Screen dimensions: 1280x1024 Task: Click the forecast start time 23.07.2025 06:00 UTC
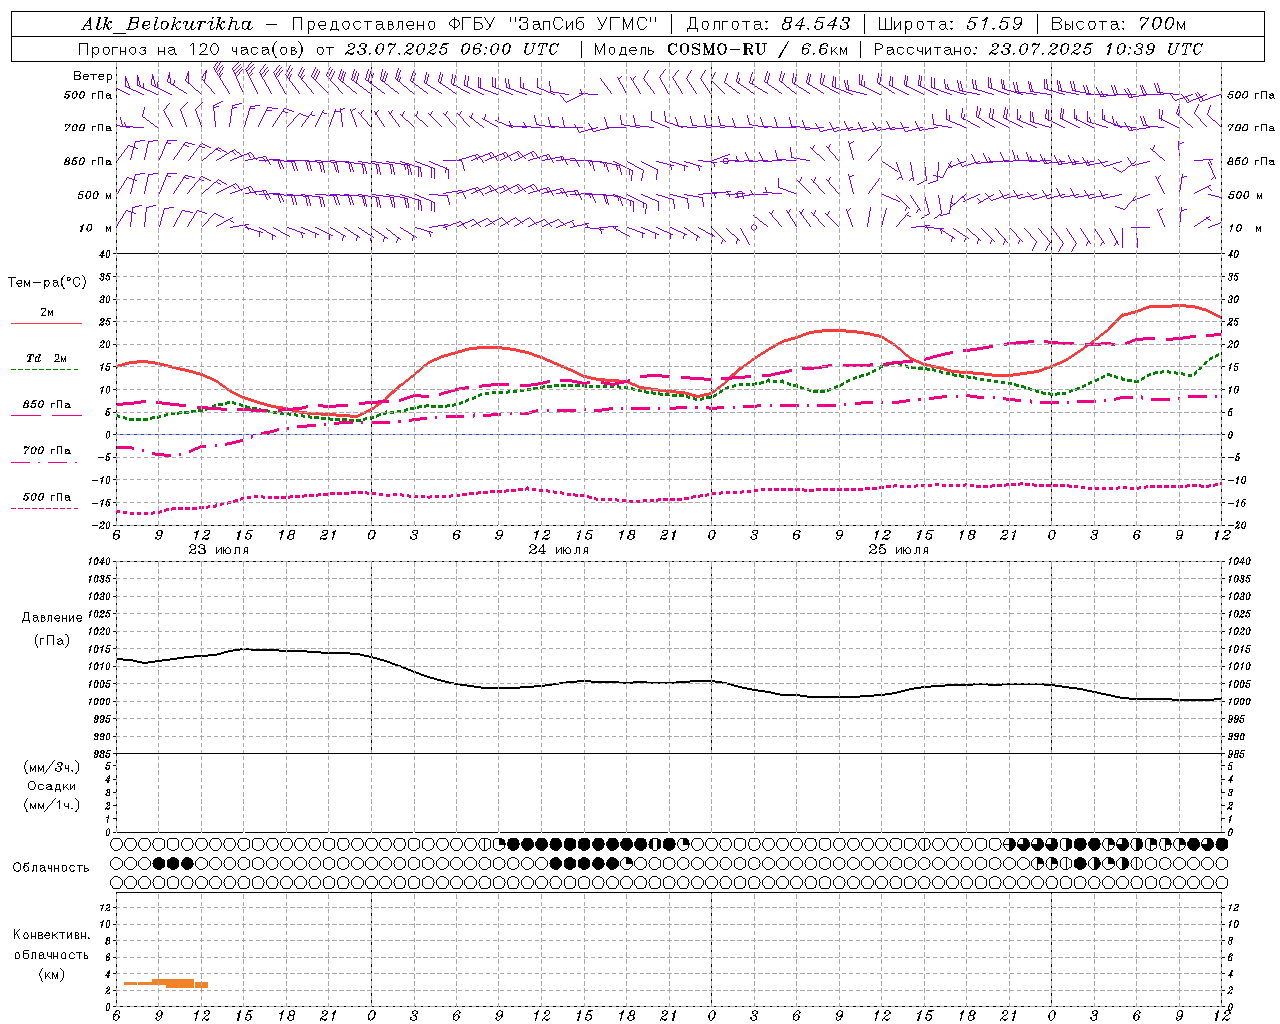[451, 49]
